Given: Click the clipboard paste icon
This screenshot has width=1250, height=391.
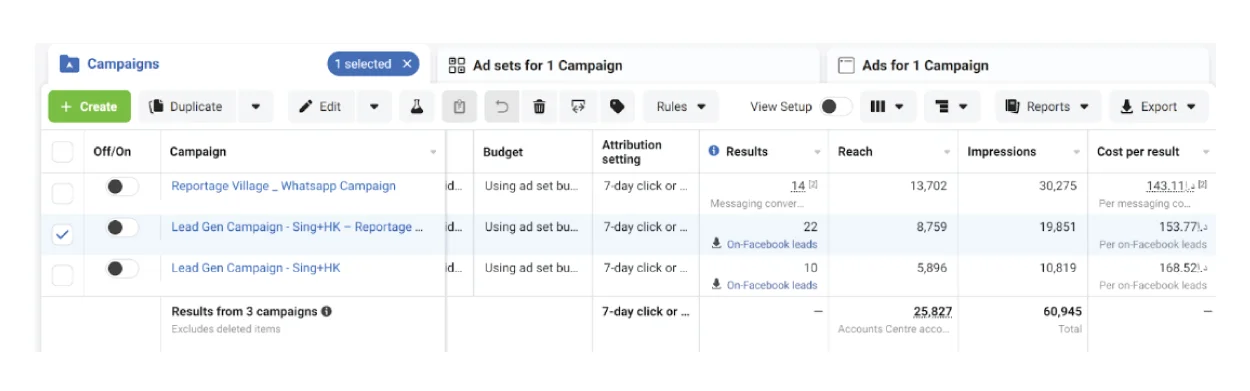Looking at the screenshot, I should pos(459,107).
